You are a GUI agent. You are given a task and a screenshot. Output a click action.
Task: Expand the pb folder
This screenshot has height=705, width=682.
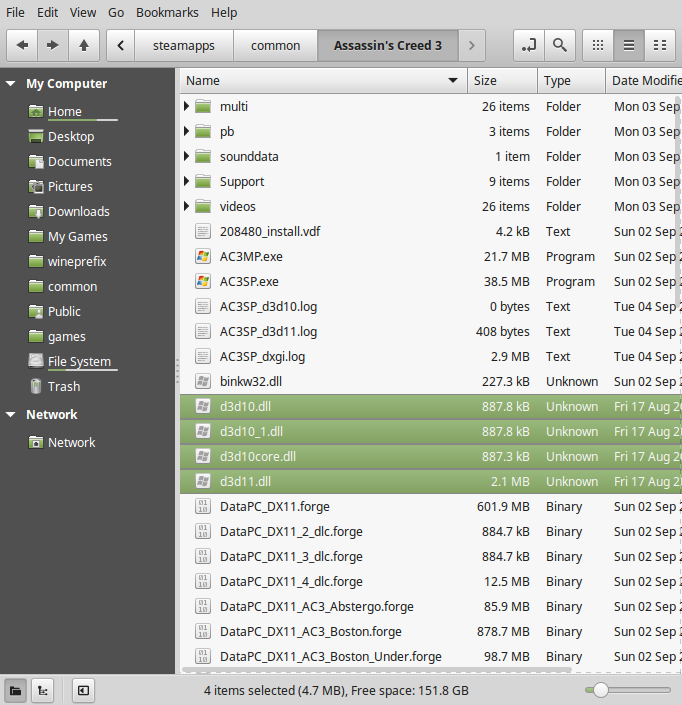pos(187,131)
